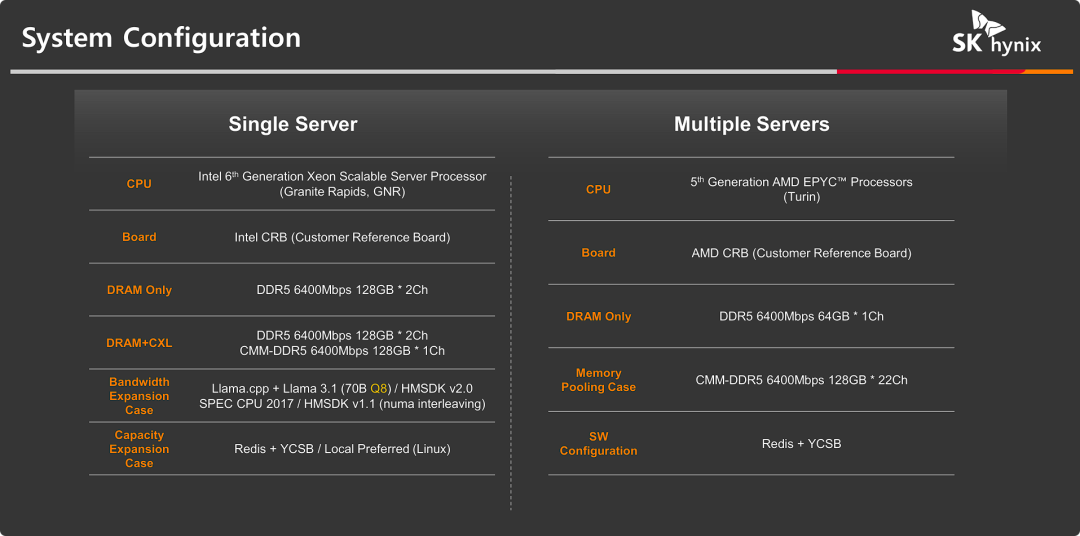Select the DRAM+CXL row label

139,343
